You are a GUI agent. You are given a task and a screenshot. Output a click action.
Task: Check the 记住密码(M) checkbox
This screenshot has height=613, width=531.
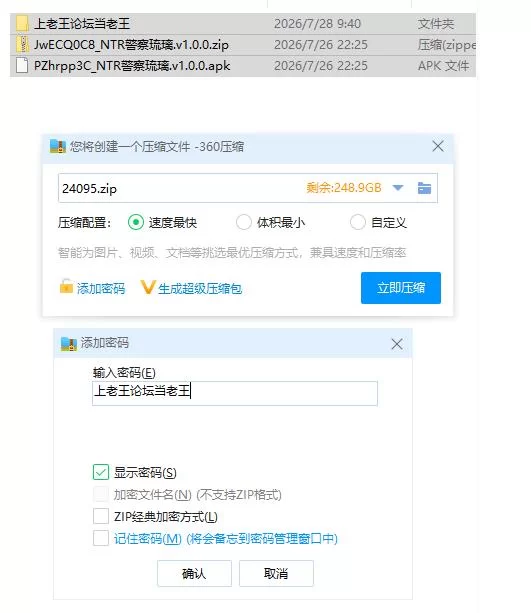pyautogui.click(x=101, y=538)
